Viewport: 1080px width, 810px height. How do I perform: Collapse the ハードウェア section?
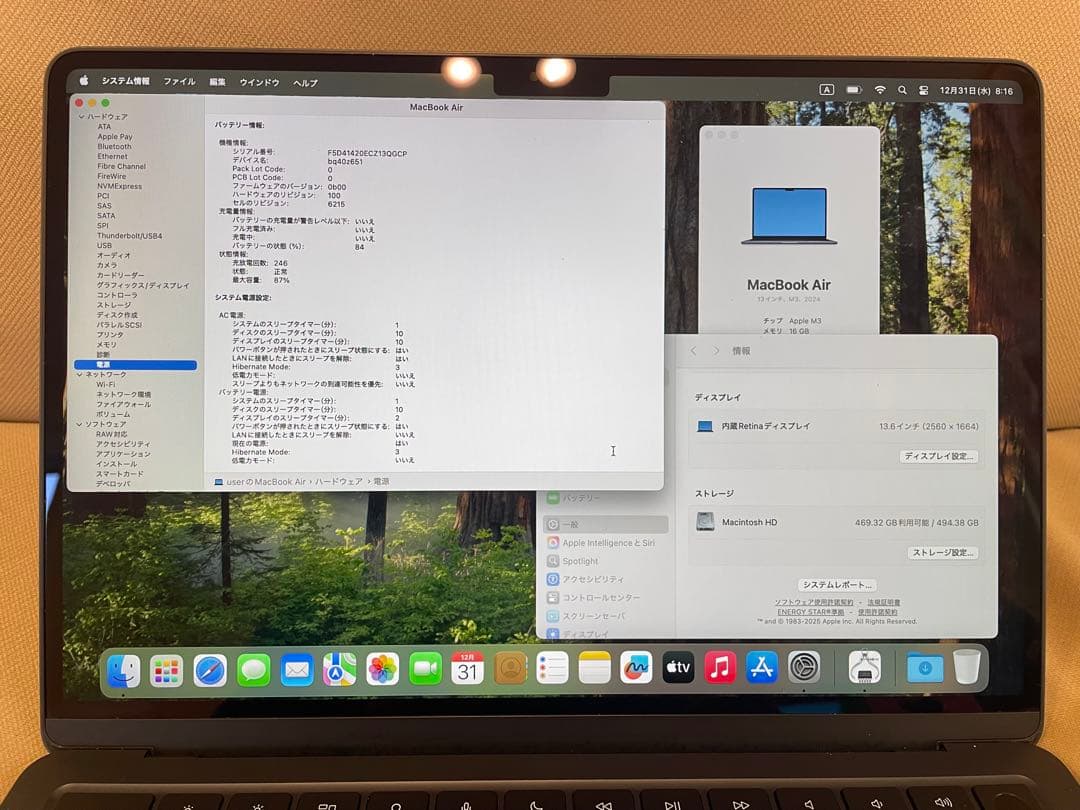point(83,116)
